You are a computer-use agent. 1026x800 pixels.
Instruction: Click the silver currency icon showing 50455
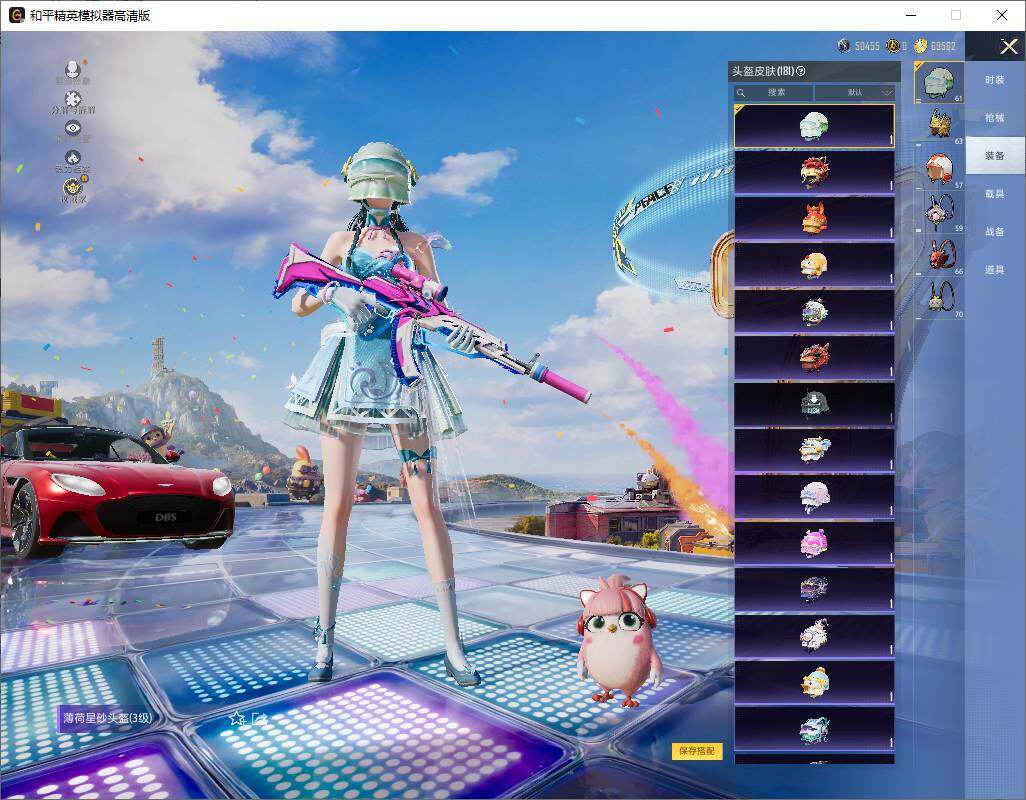[x=843, y=46]
